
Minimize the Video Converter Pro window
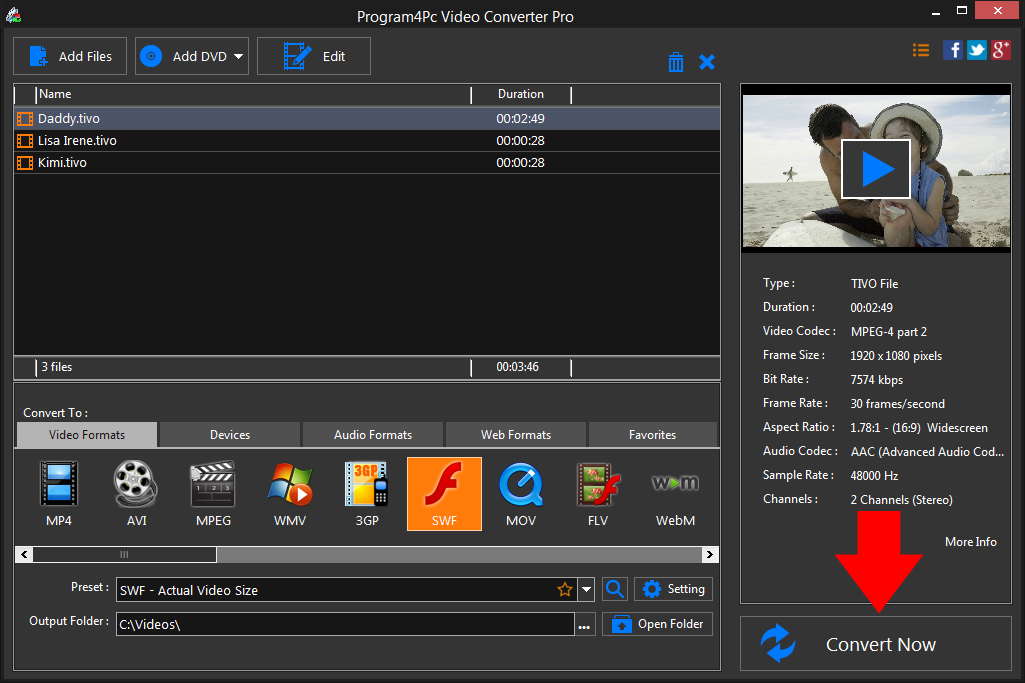click(x=936, y=12)
